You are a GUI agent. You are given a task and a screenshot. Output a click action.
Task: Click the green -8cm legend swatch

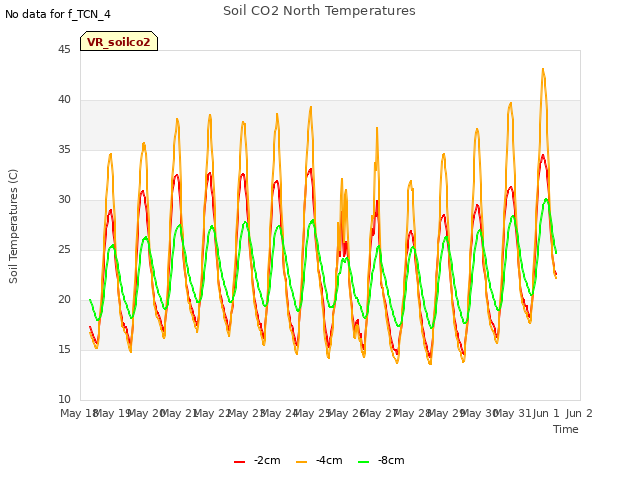(364, 462)
